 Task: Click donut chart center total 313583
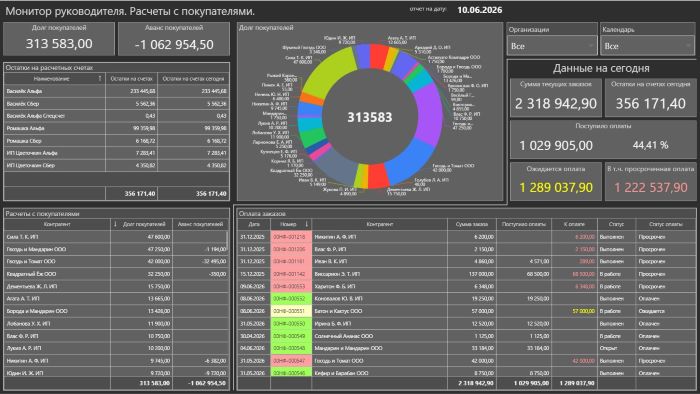pyautogui.click(x=370, y=117)
